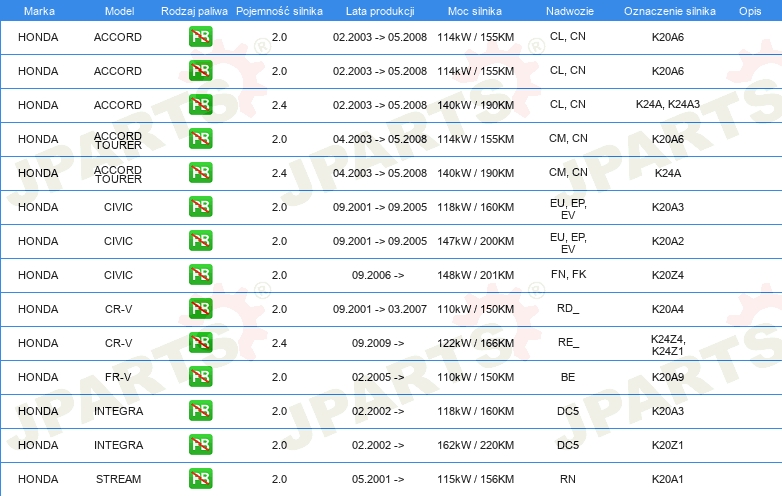
Task: Click engine code 'K24A, K24A3'
Action: [x=668, y=104]
